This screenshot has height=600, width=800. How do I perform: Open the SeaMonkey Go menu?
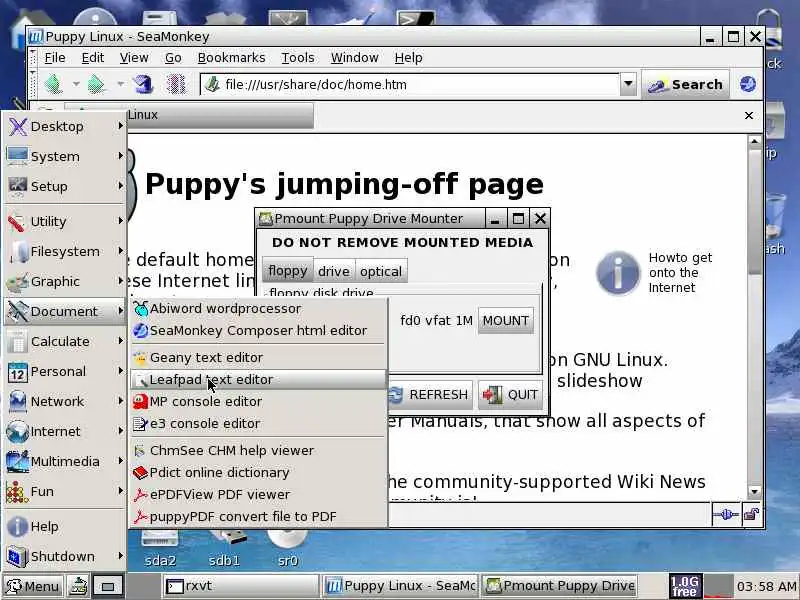coord(173,58)
